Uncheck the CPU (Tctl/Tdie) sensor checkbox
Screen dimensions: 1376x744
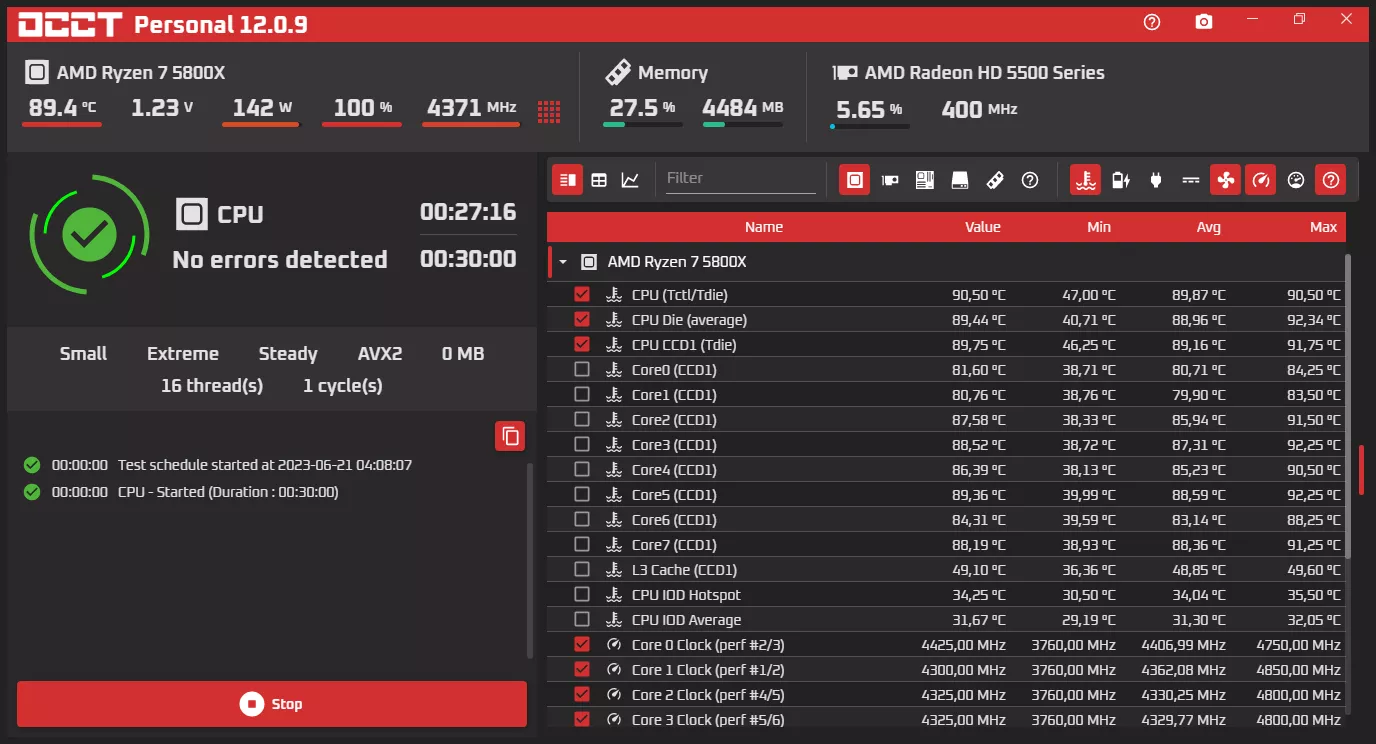582,295
